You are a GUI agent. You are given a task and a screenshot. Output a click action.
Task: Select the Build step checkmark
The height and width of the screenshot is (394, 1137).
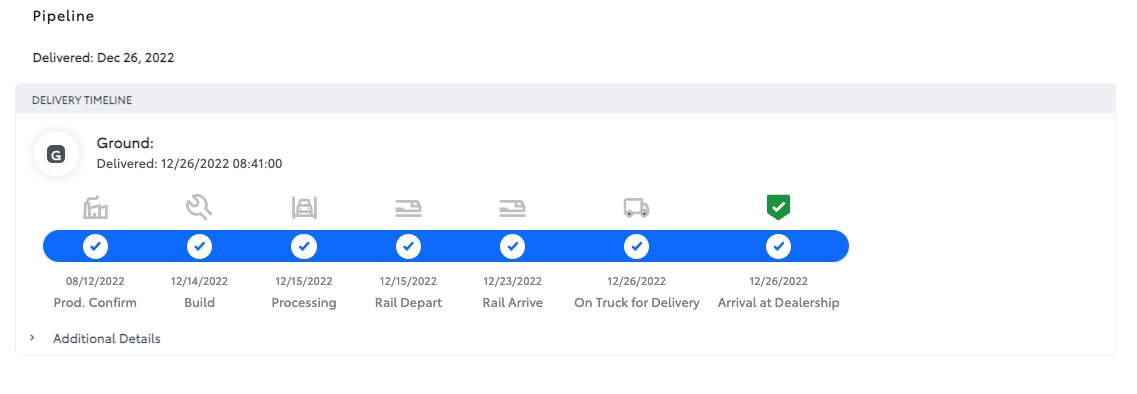[199, 247]
